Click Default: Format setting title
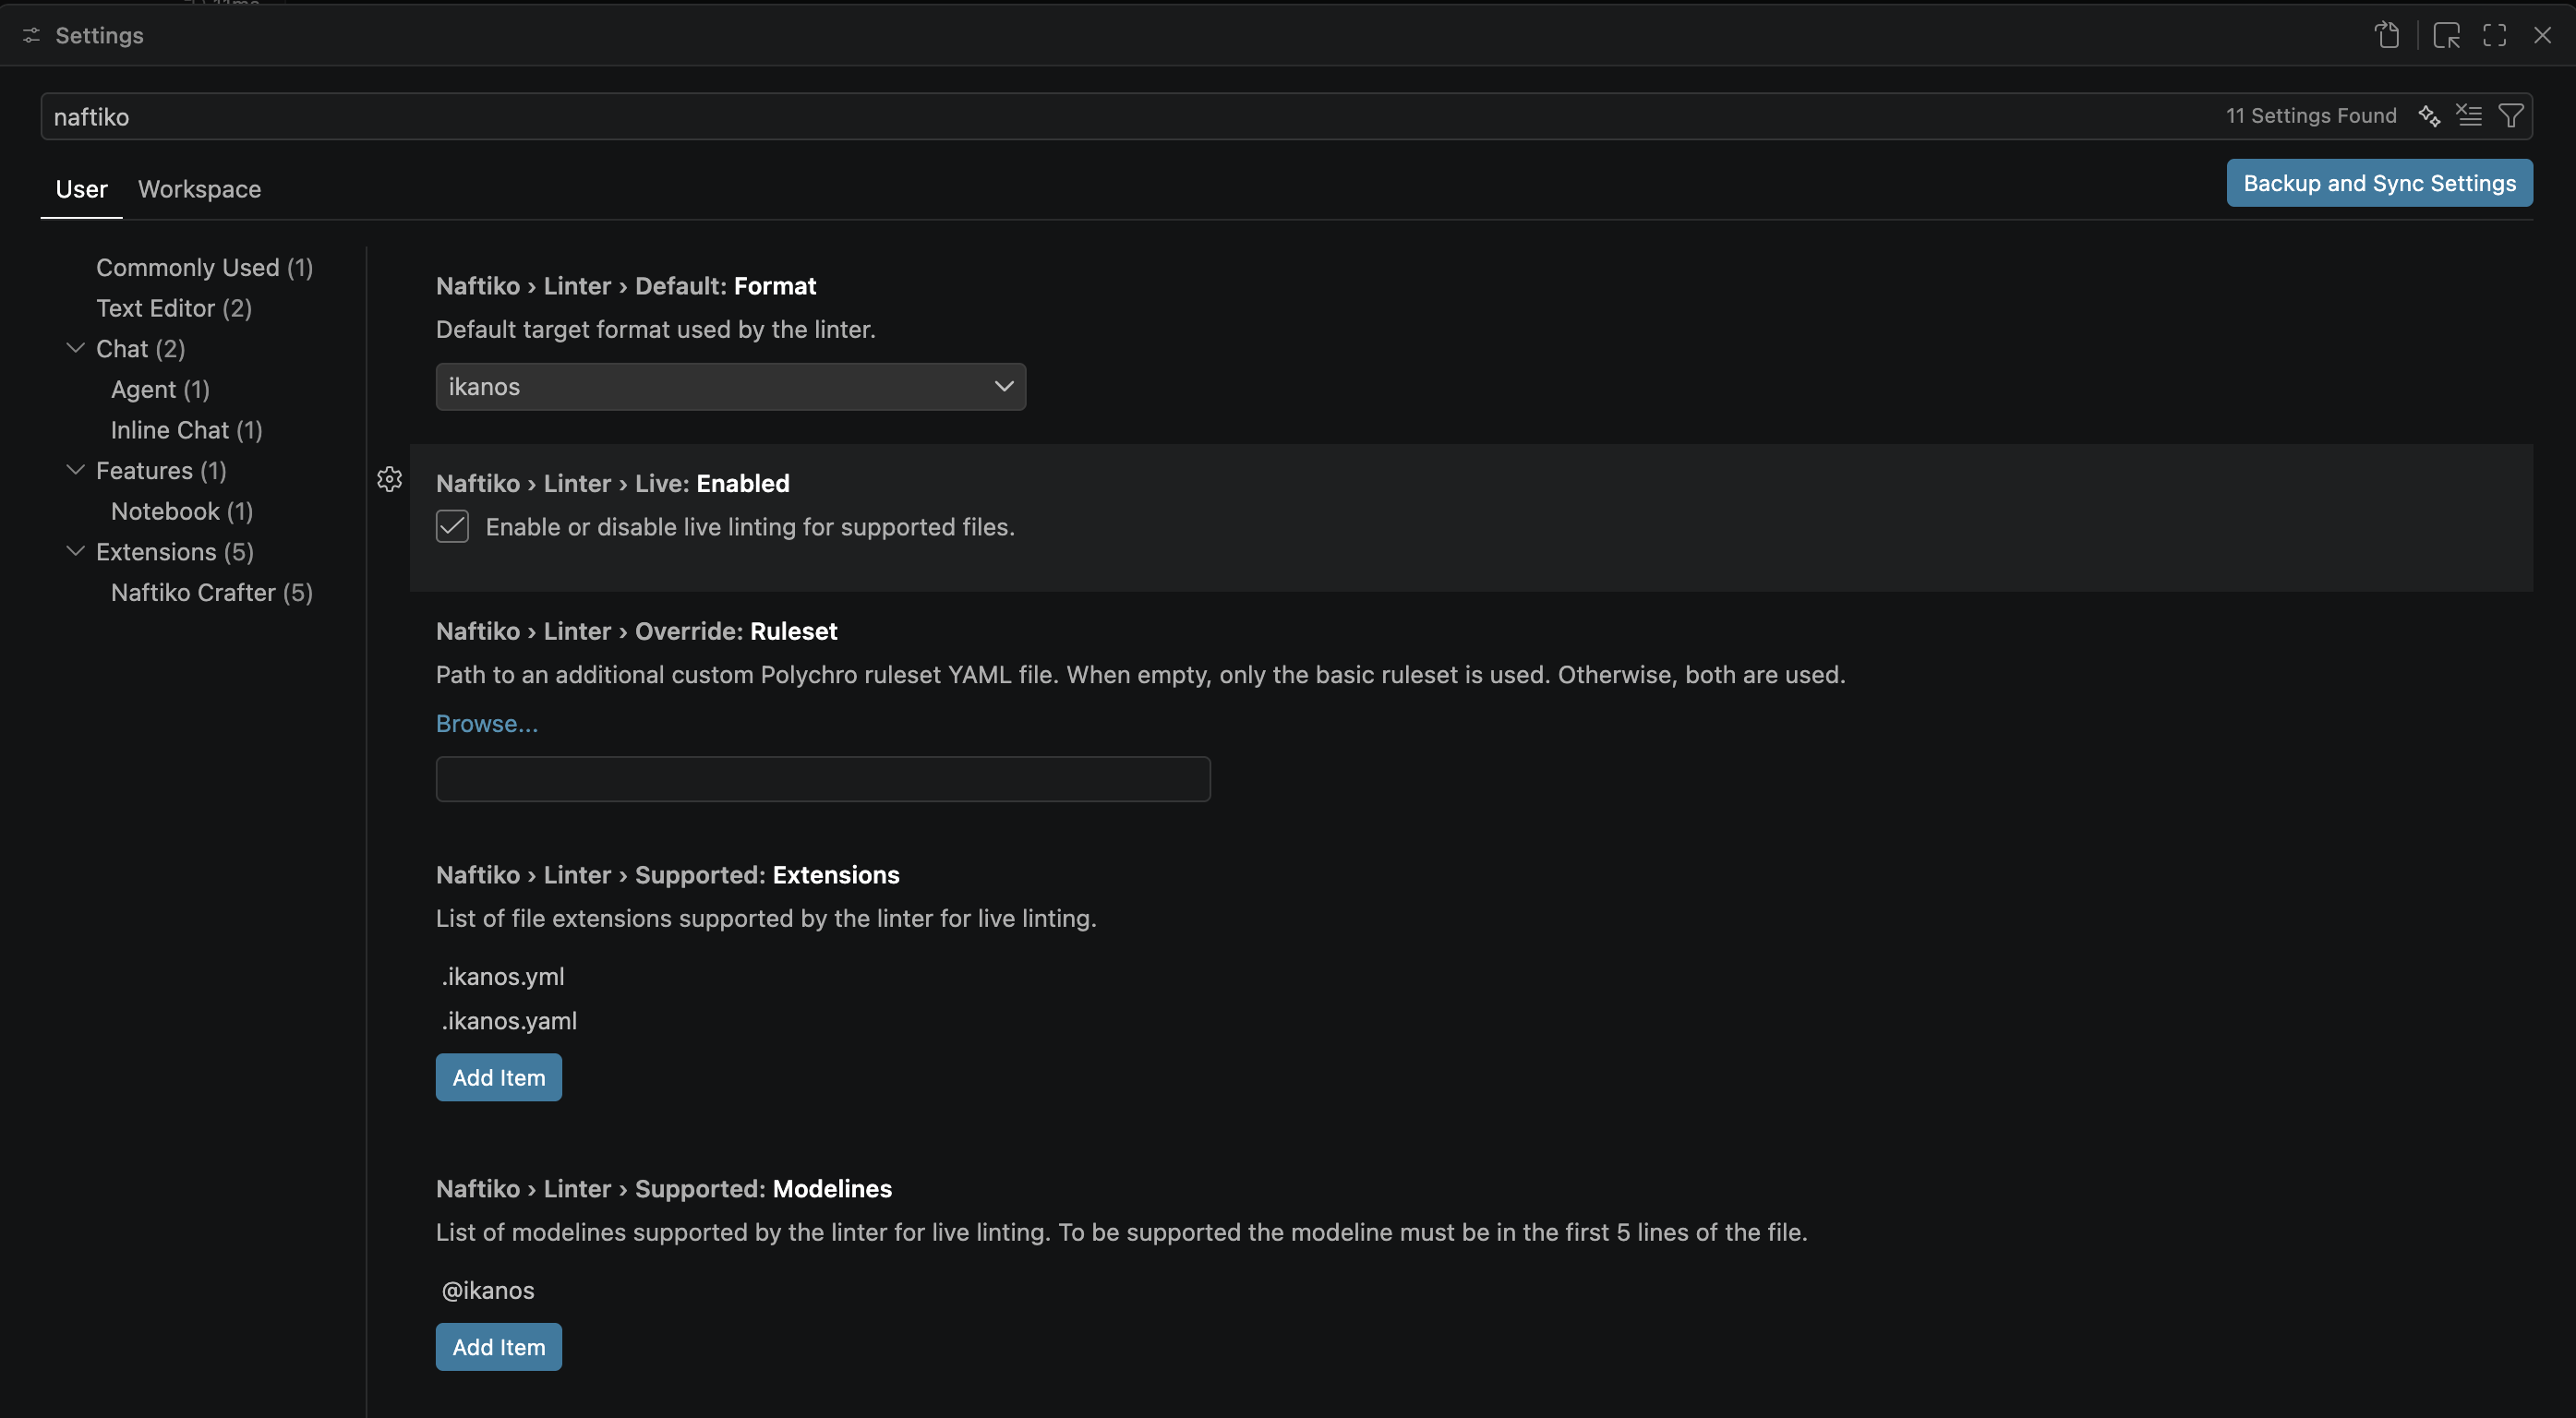2576x1418 pixels. click(626, 286)
